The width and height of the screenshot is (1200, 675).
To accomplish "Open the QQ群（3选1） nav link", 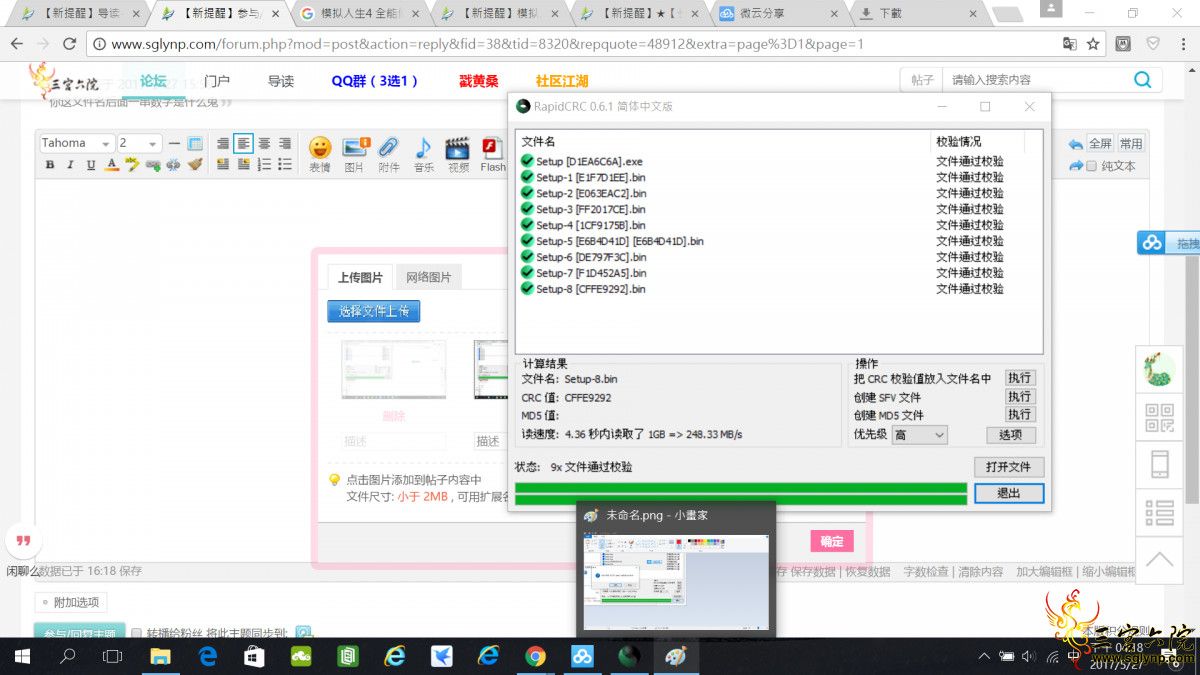I will pos(375,81).
